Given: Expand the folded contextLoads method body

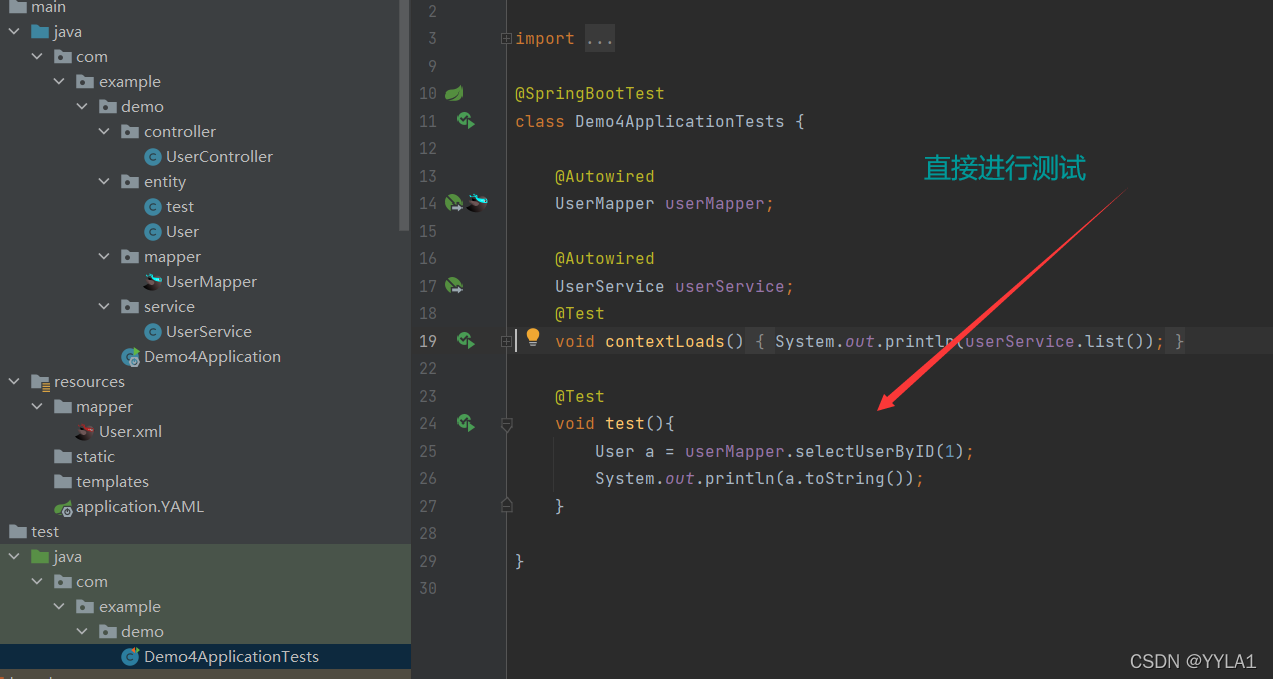Looking at the screenshot, I should click(506, 341).
